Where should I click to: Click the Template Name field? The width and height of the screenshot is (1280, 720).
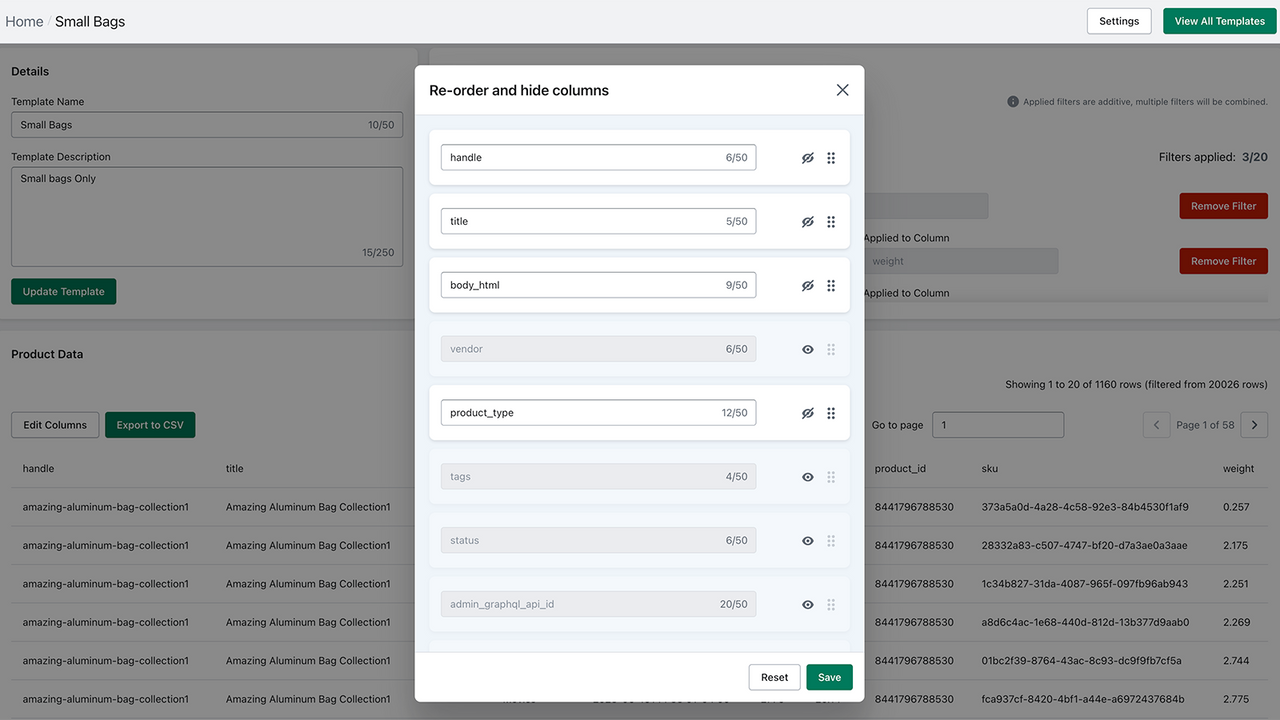pos(207,125)
